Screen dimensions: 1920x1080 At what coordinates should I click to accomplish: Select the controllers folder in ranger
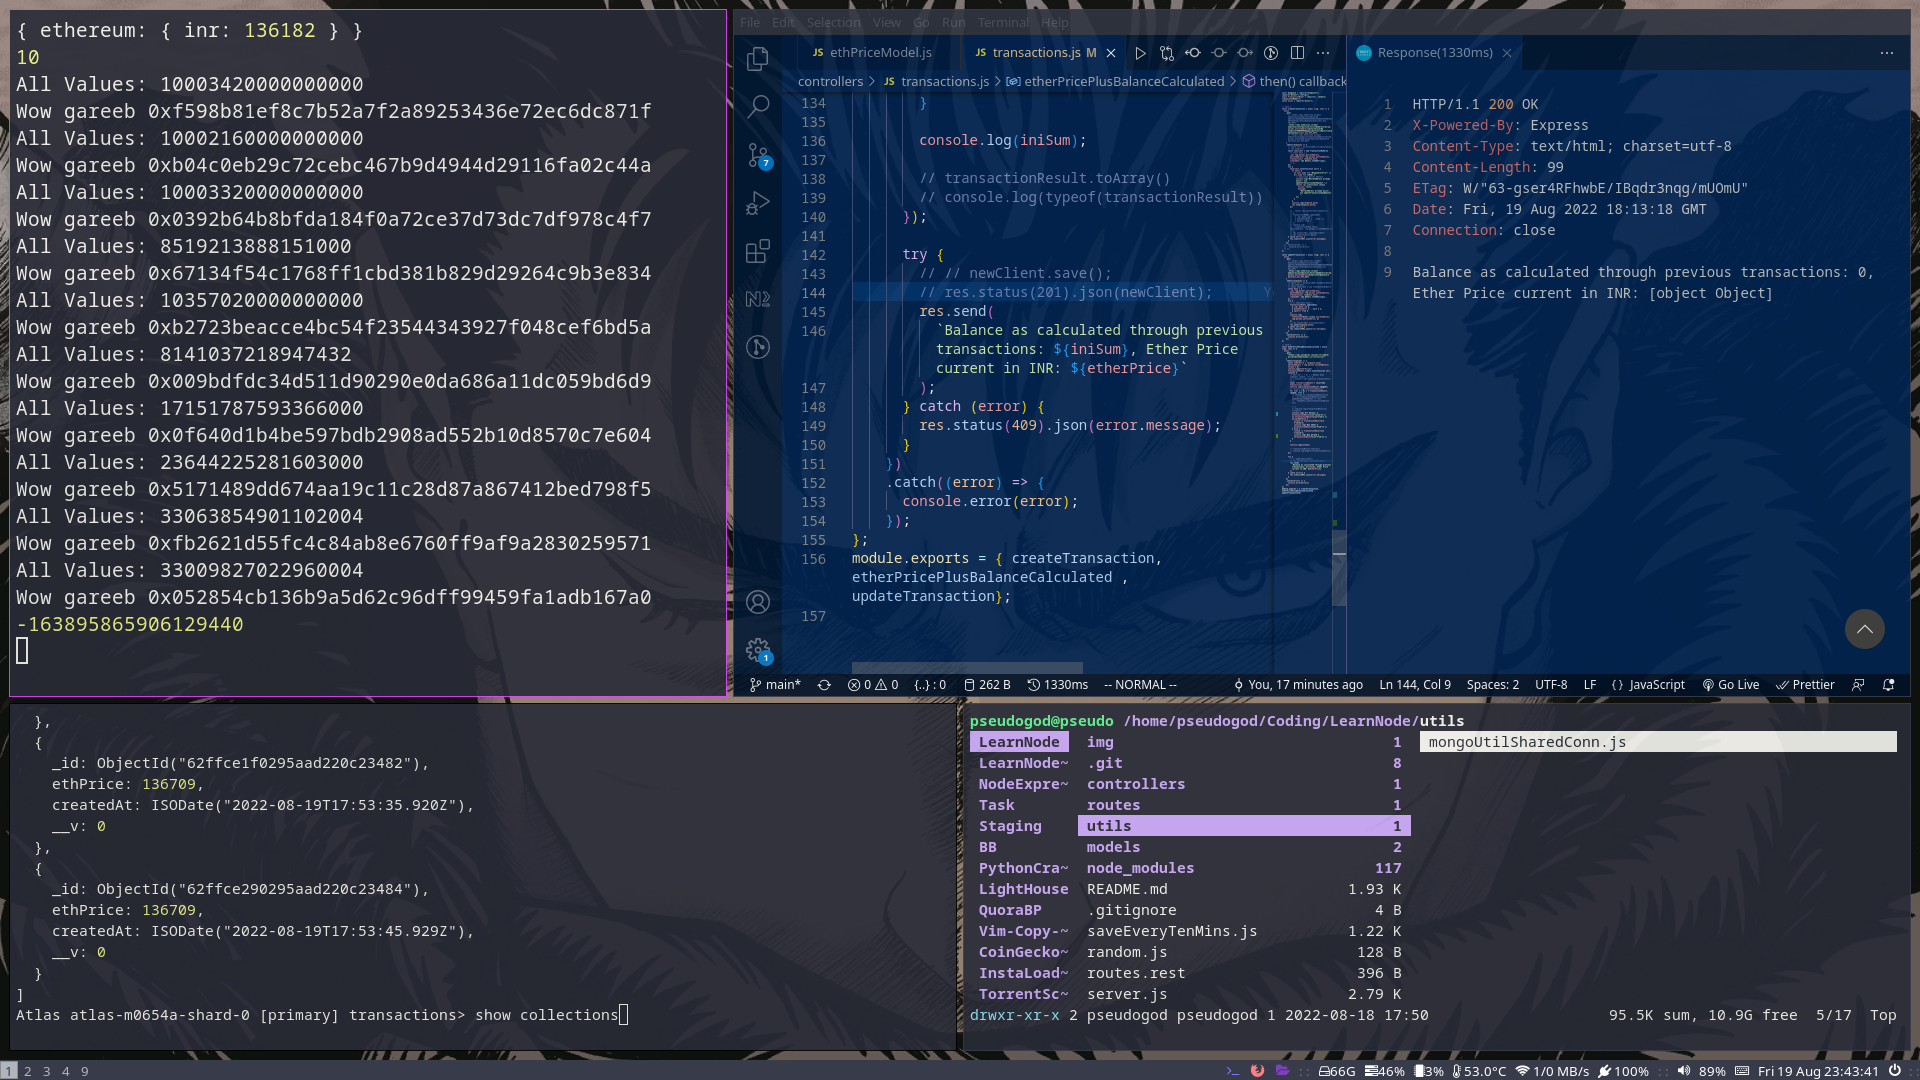point(1244,784)
